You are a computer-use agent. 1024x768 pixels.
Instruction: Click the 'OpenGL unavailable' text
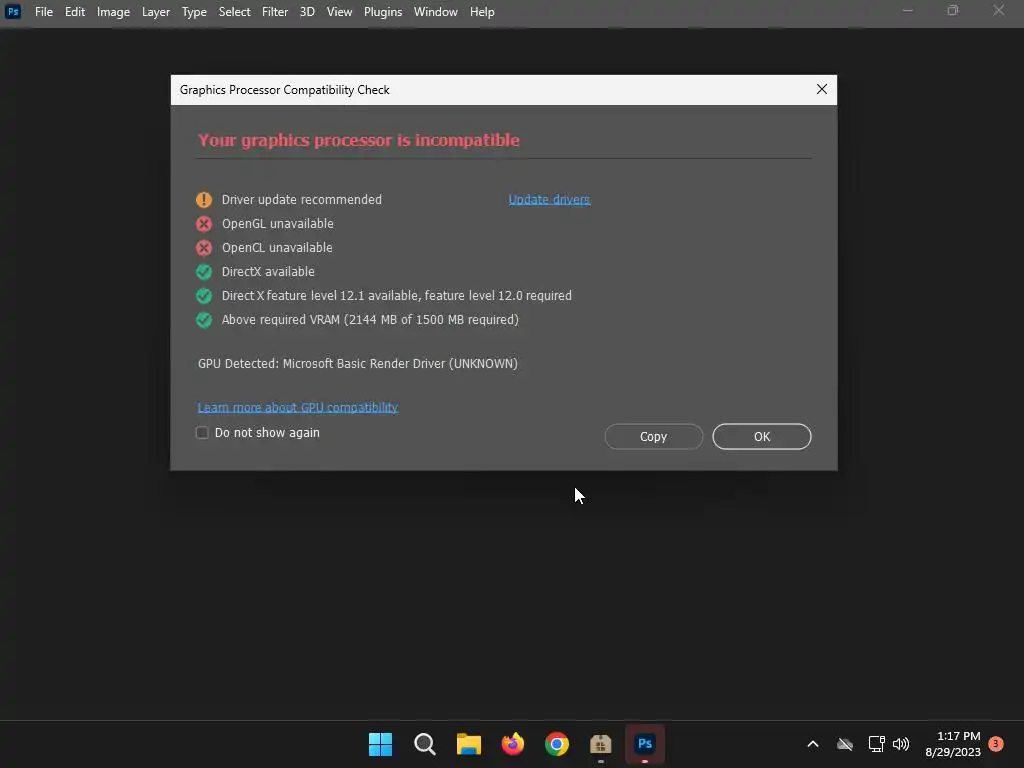(x=278, y=223)
